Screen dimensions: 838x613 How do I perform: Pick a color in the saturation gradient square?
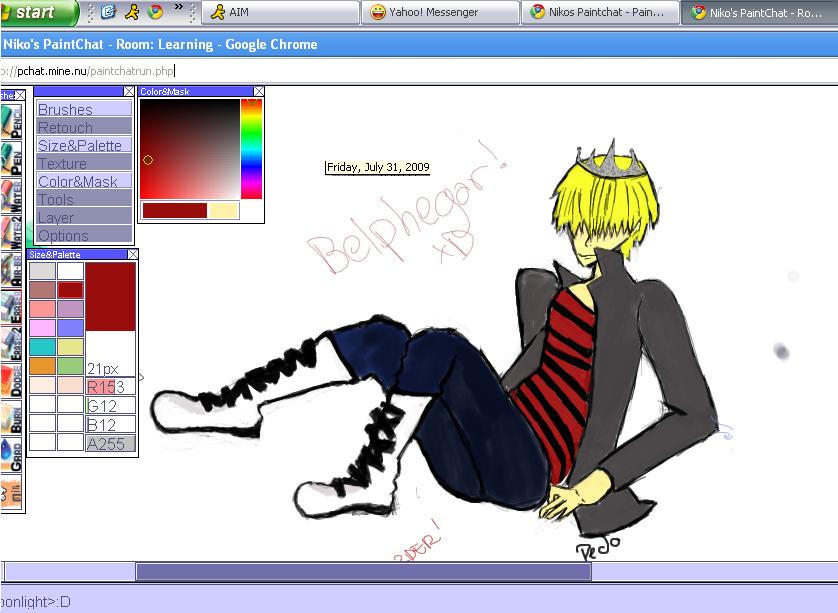point(190,149)
